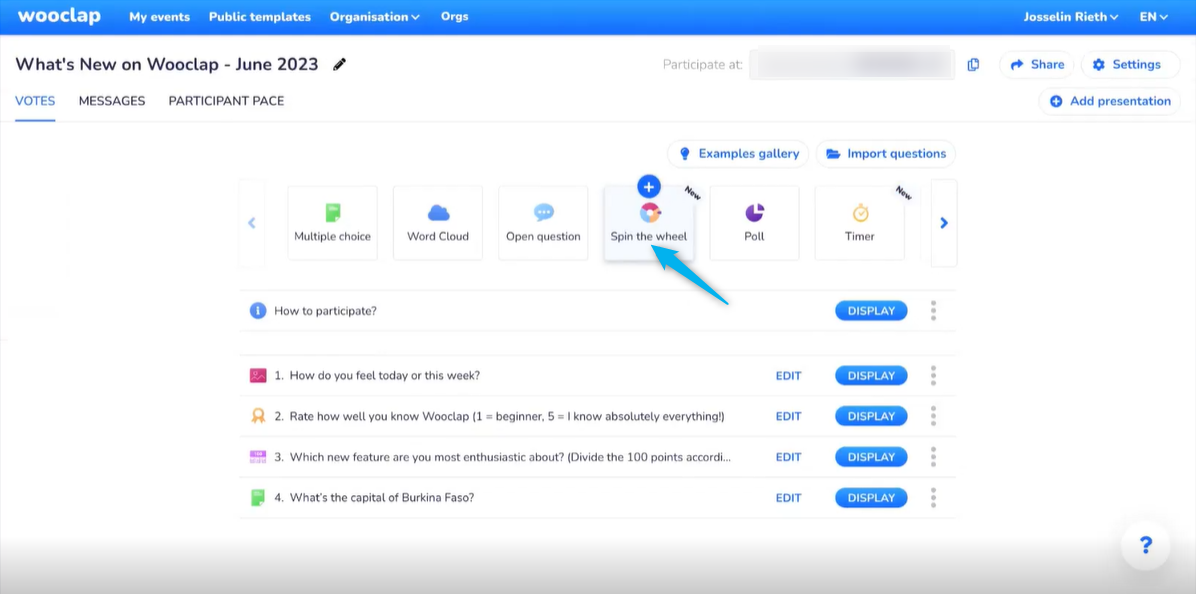Switch to the VOTES tab

(x=35, y=101)
